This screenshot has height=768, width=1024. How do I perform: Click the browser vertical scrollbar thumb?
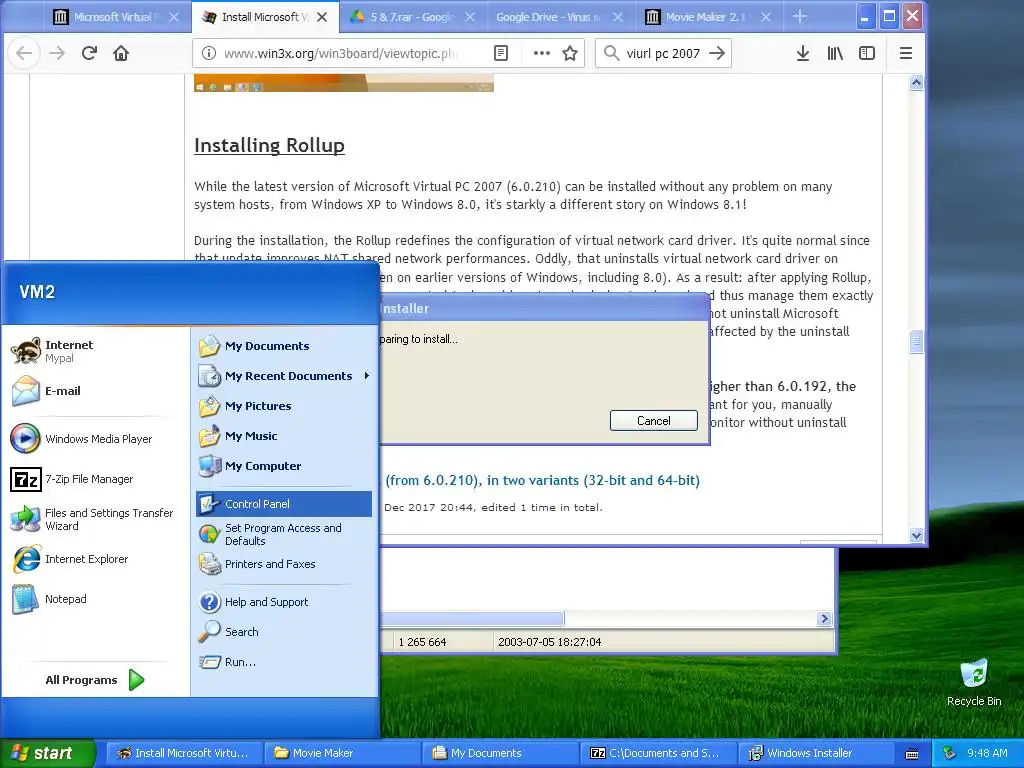coord(916,342)
